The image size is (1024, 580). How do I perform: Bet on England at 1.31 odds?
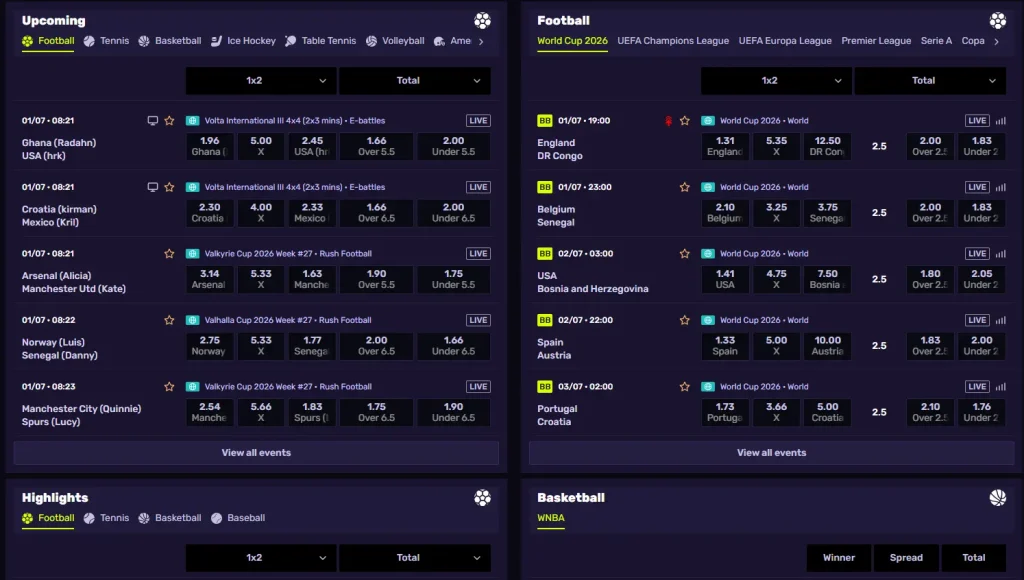pyautogui.click(x=725, y=146)
